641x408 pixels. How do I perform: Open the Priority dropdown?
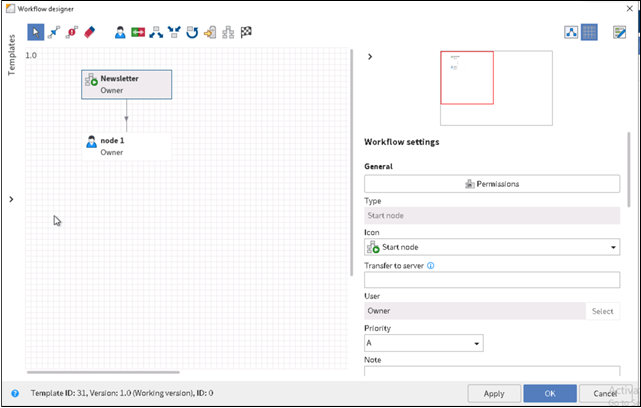[x=423, y=343]
